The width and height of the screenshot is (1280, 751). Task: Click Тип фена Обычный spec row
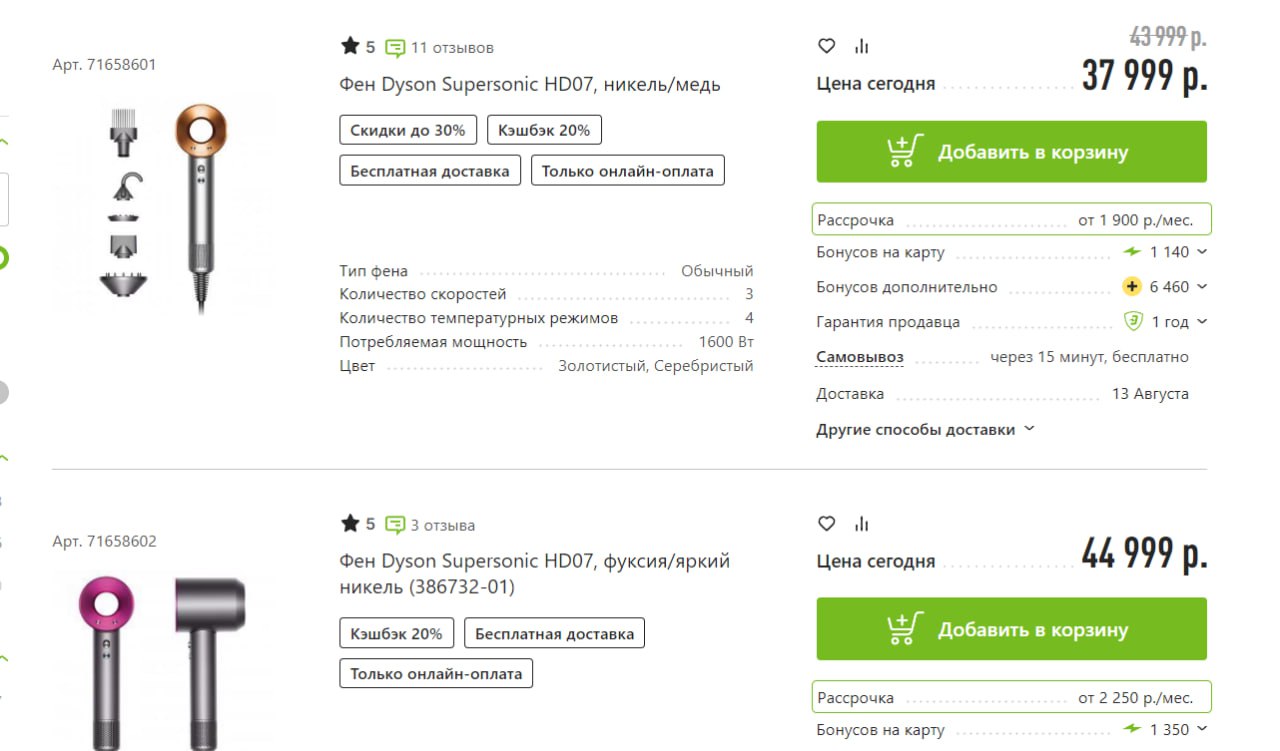[x=546, y=271]
